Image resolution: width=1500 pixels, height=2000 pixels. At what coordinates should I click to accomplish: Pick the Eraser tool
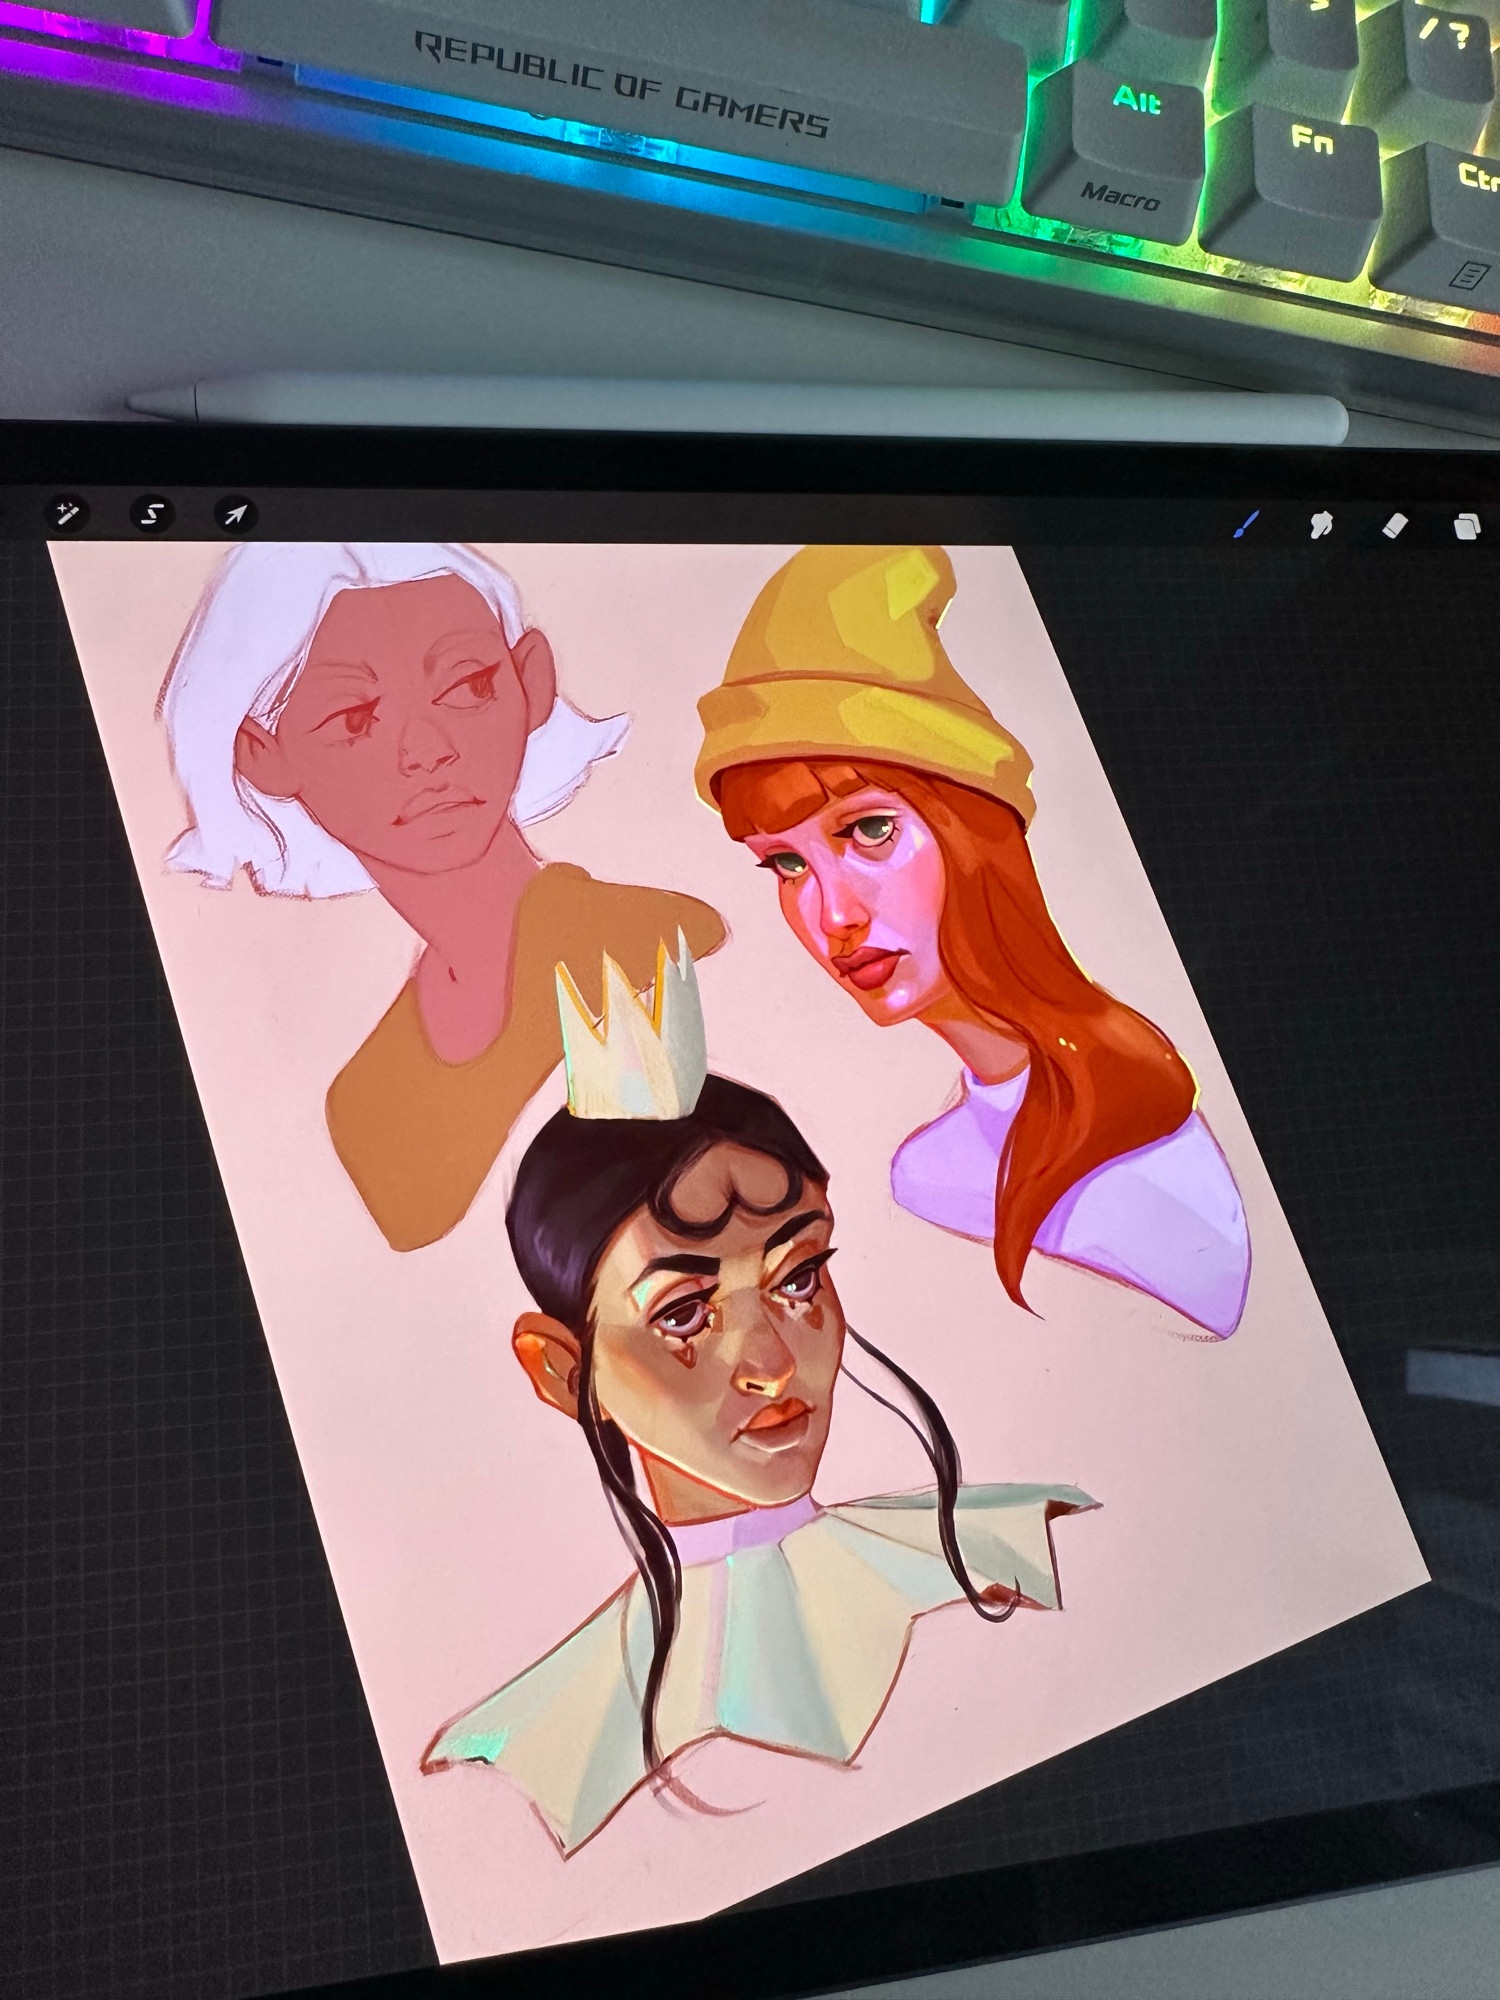point(1394,525)
